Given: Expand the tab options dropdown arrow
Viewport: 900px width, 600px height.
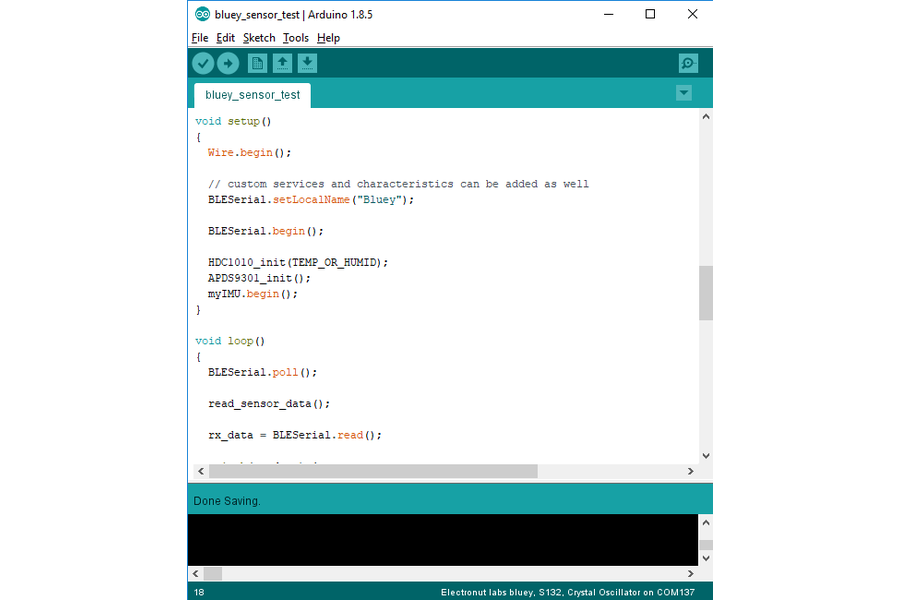Looking at the screenshot, I should click(x=684, y=93).
